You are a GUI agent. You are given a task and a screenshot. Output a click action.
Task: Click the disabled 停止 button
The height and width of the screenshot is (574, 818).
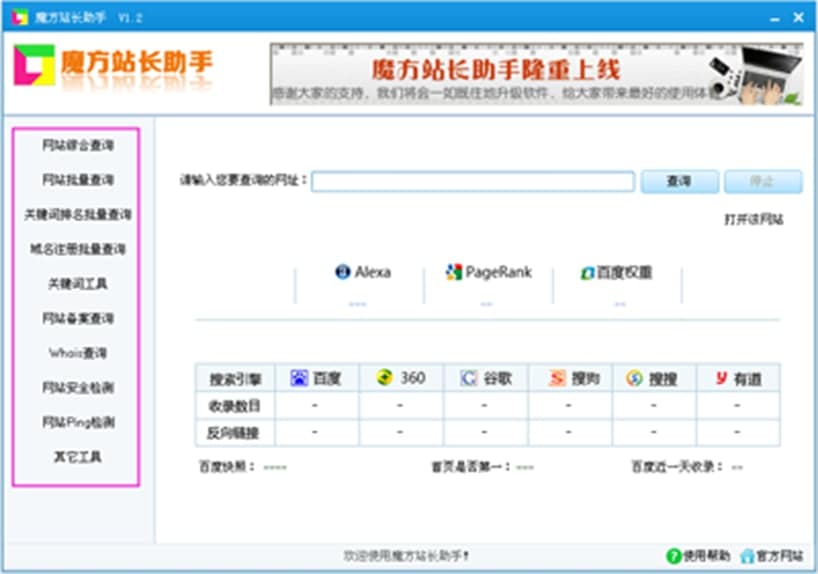[763, 182]
